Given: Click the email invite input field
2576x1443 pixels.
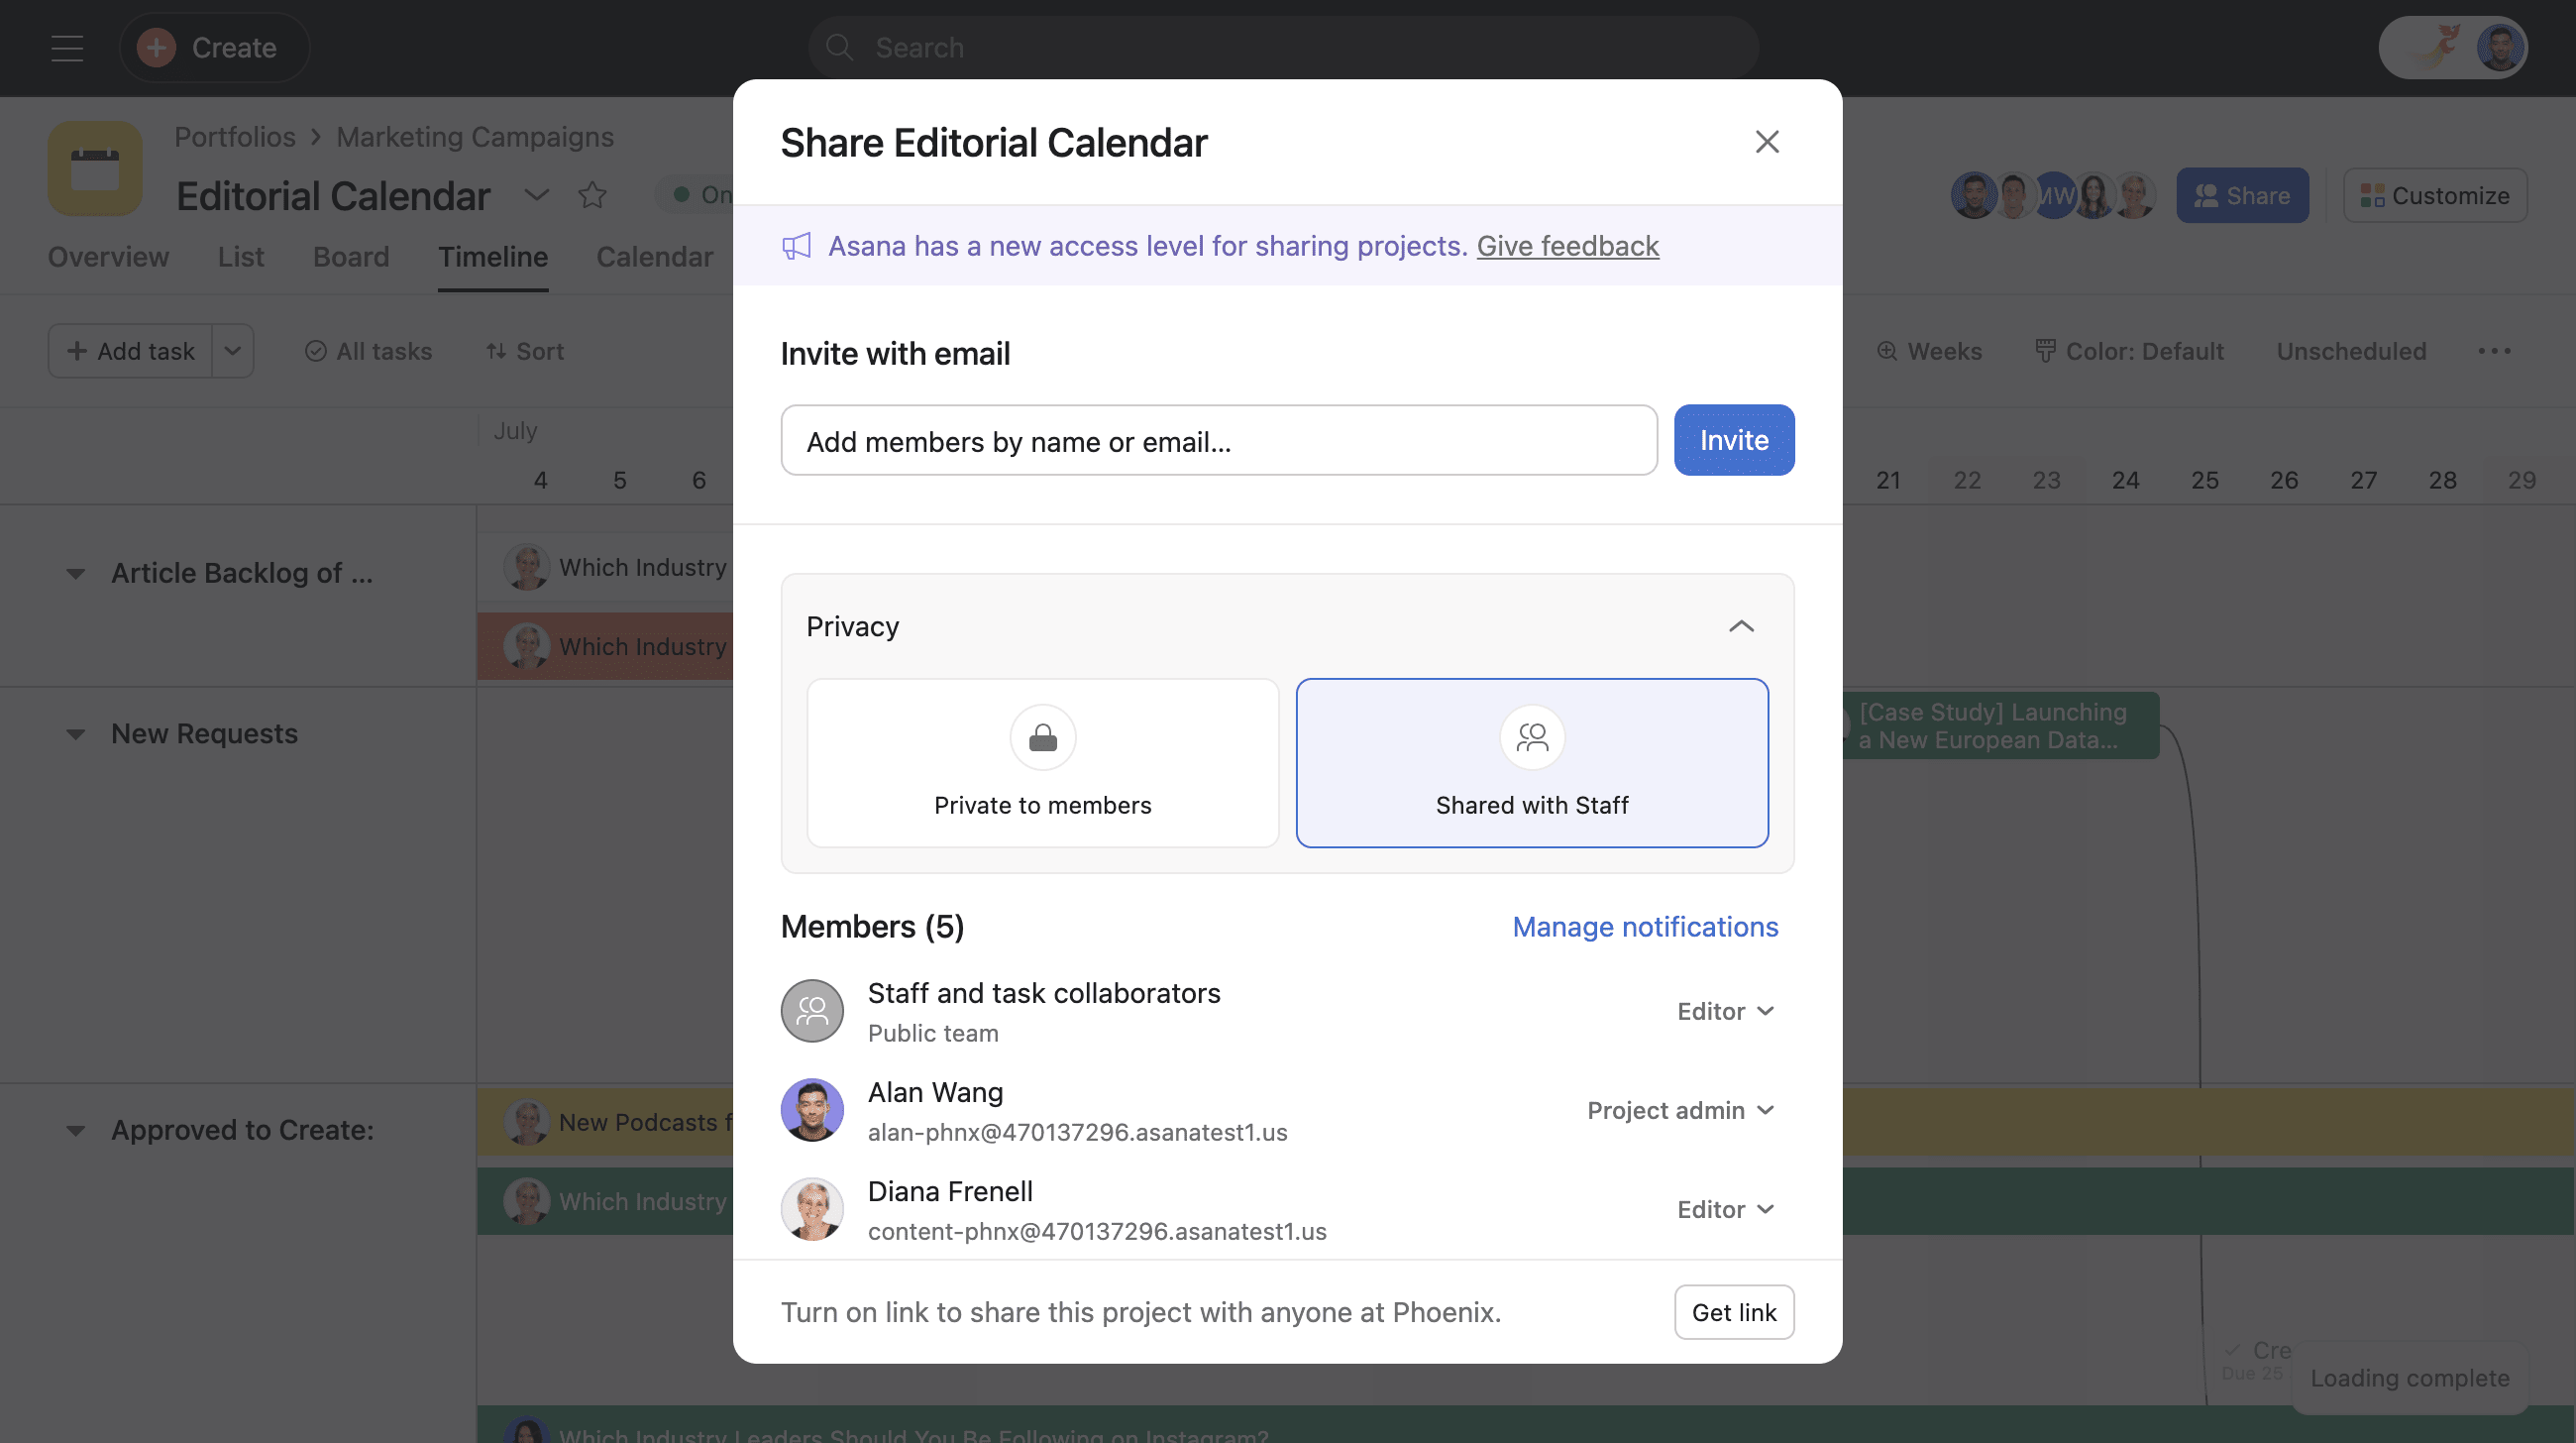Looking at the screenshot, I should pyautogui.click(x=1219, y=439).
